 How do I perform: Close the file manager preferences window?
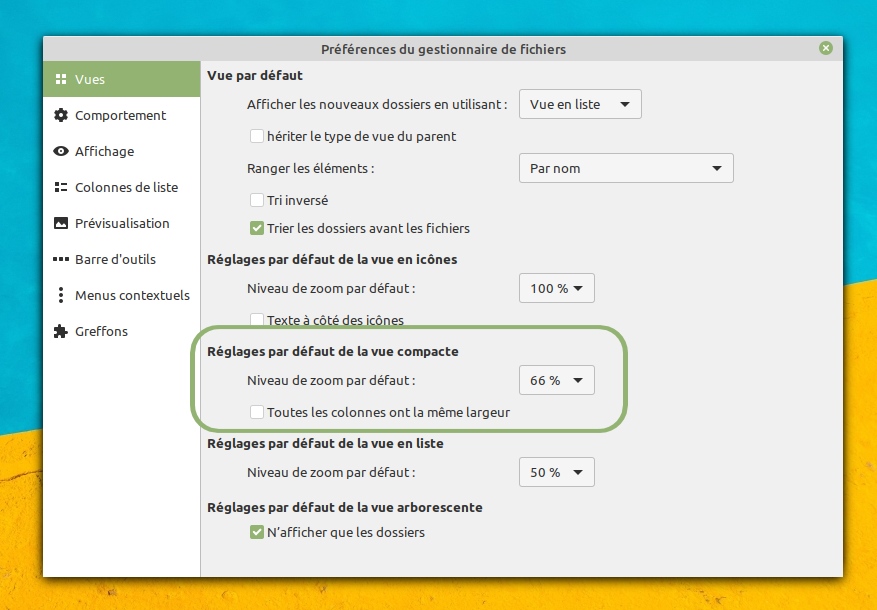(825, 48)
